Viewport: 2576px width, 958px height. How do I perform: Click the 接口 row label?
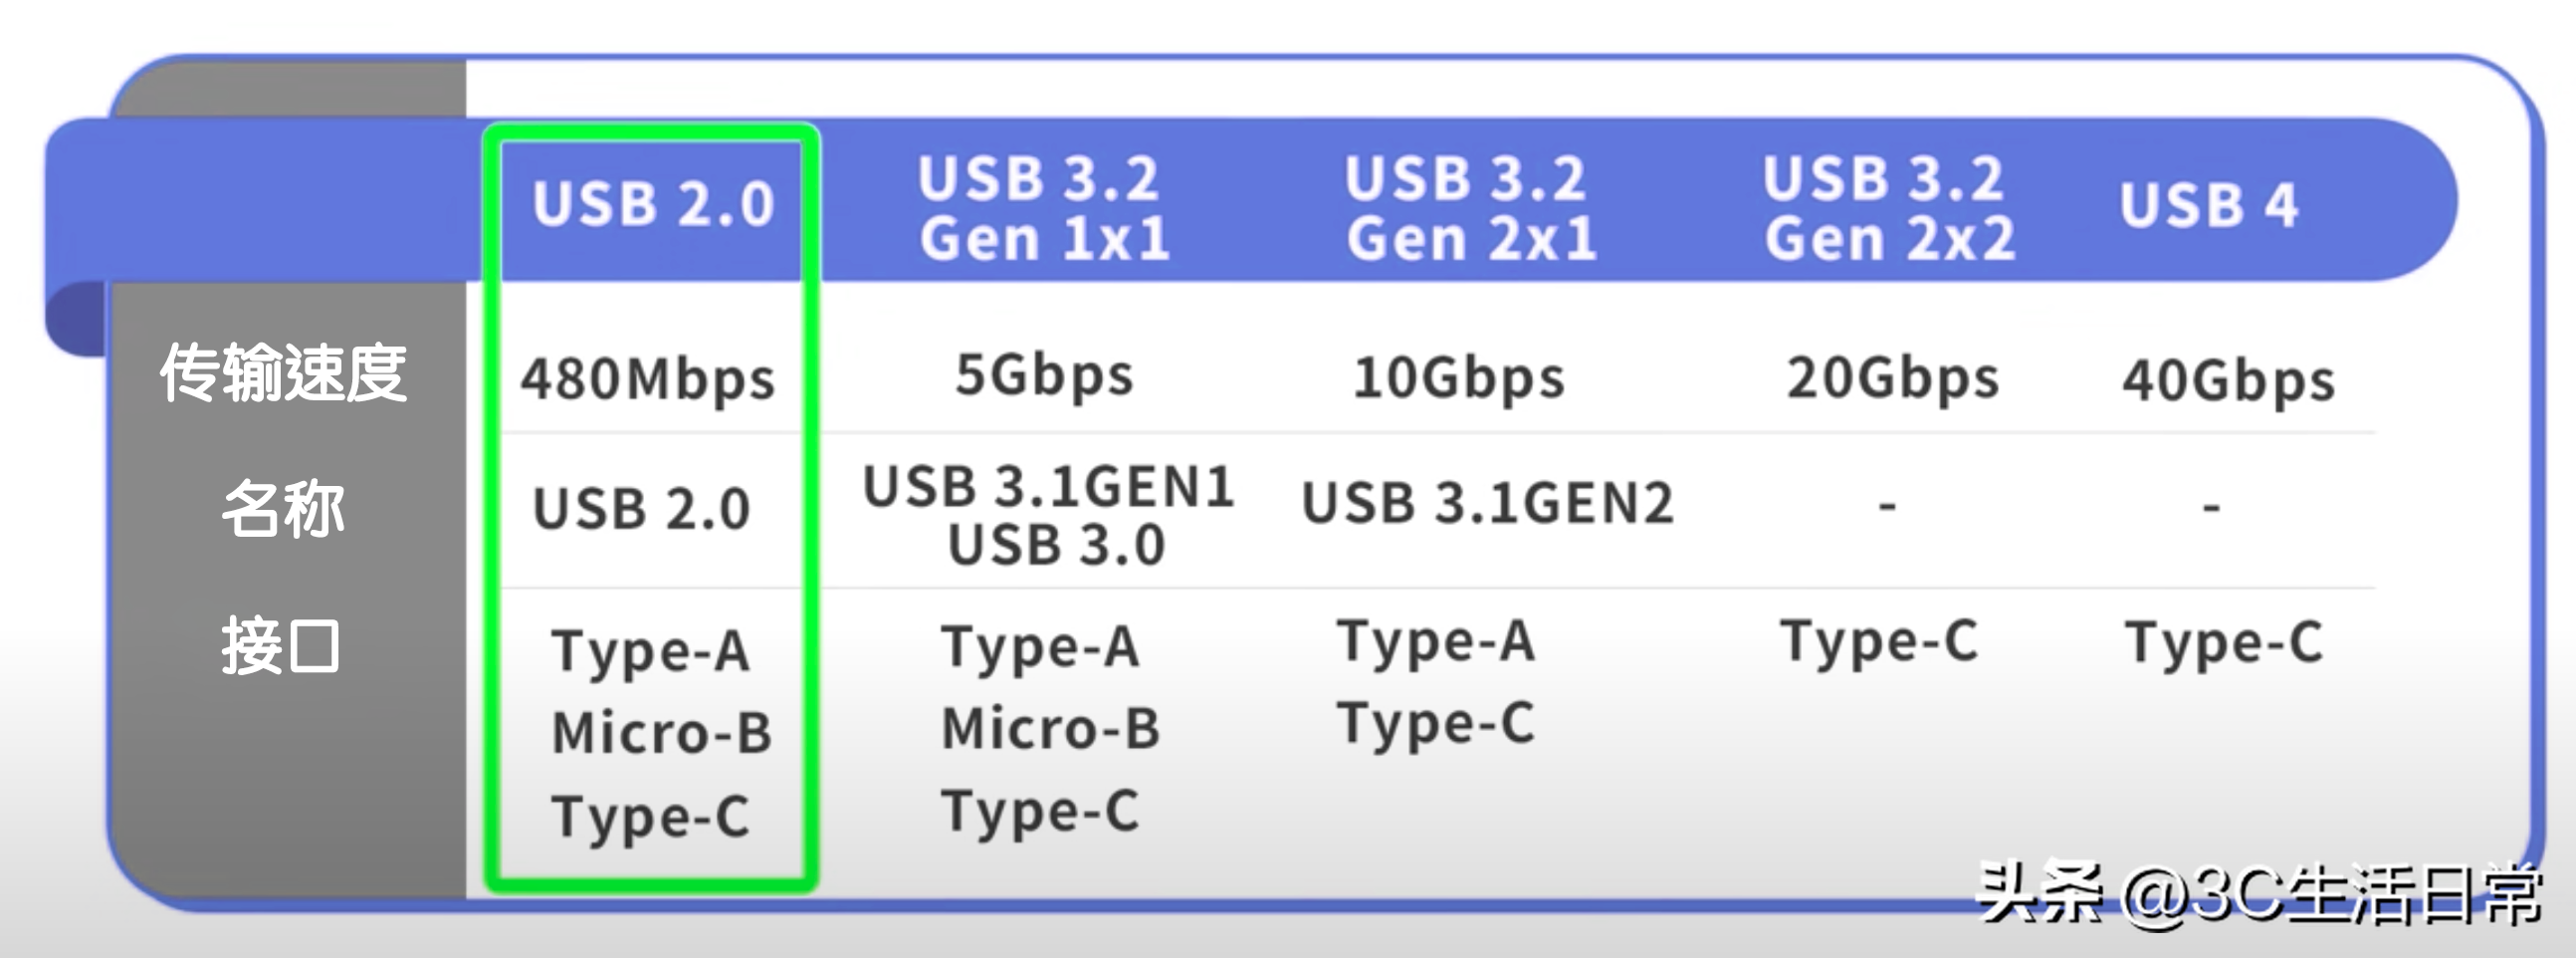pyautogui.click(x=281, y=646)
